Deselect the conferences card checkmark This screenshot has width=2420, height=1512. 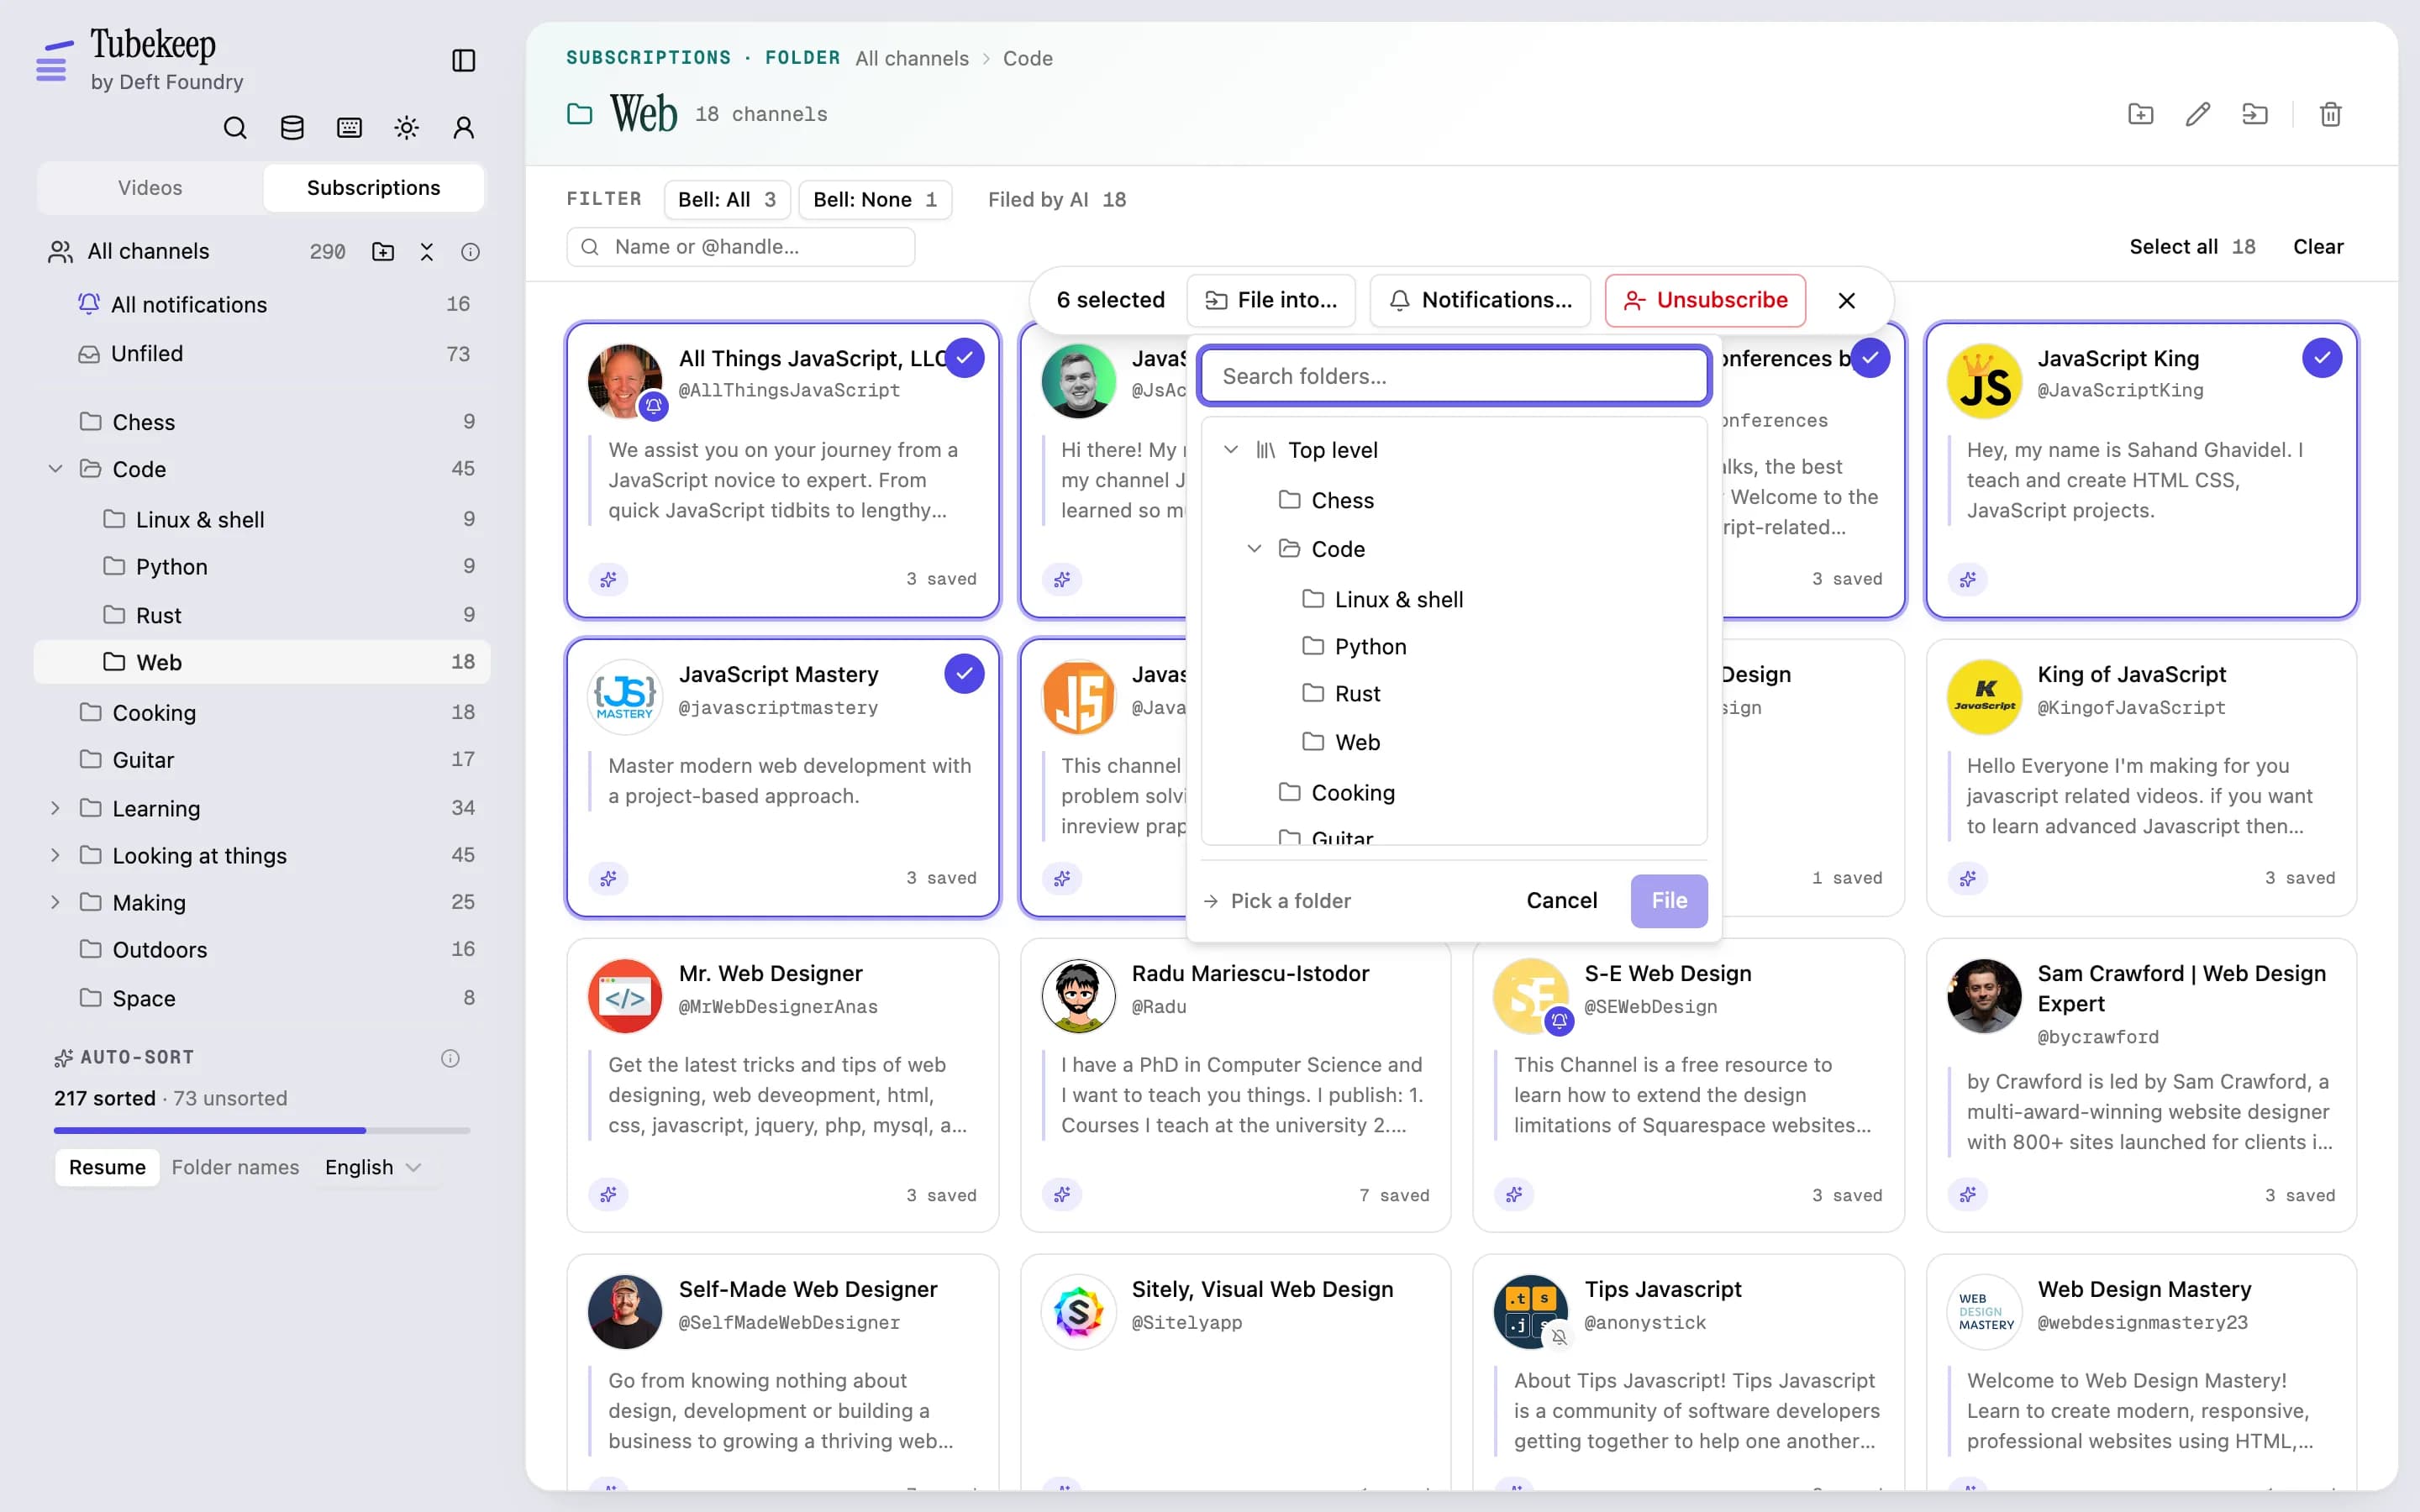pyautogui.click(x=1869, y=358)
